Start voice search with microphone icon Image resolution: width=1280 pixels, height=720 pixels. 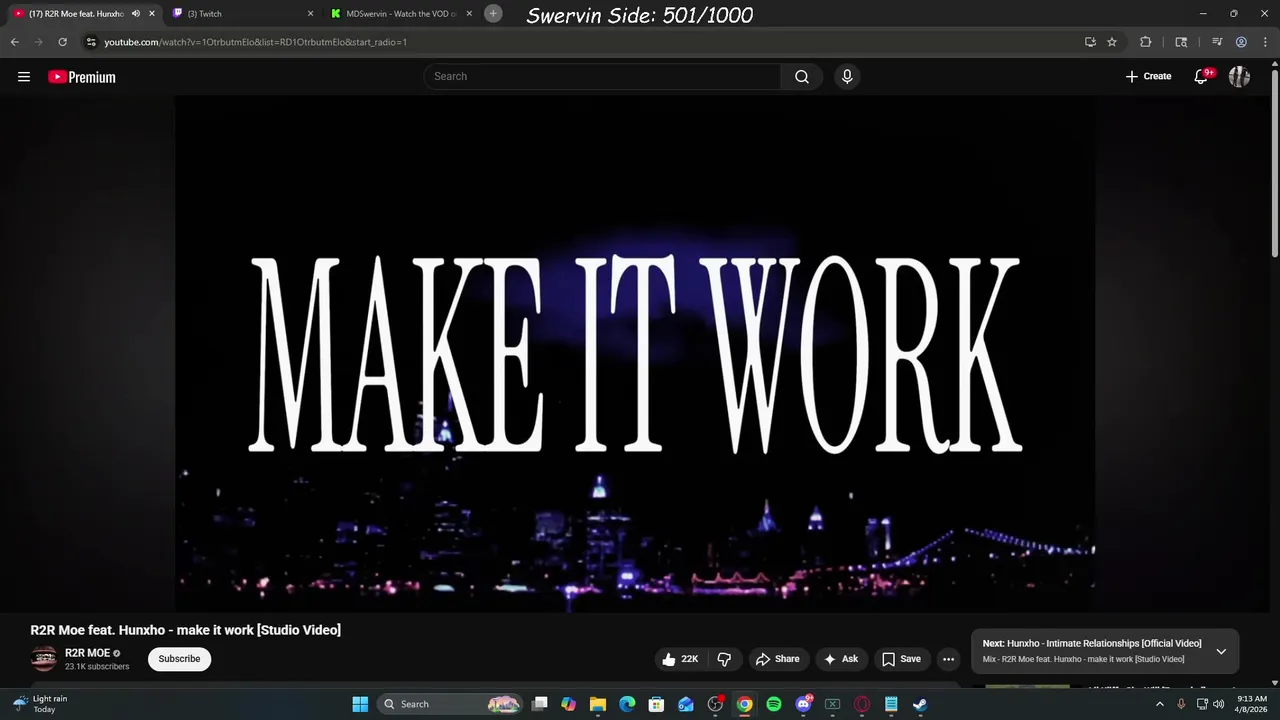click(x=847, y=77)
